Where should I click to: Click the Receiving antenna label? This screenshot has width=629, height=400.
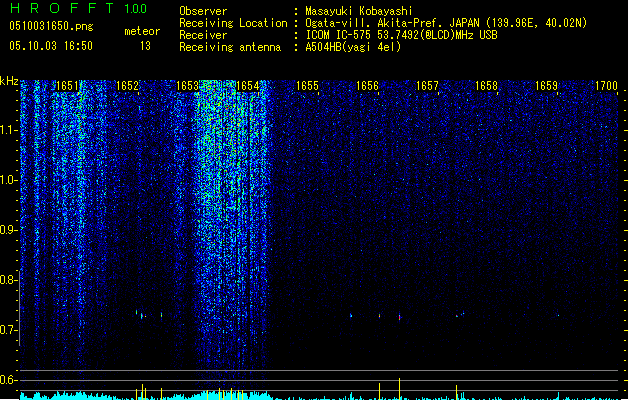pyautogui.click(x=230, y=47)
